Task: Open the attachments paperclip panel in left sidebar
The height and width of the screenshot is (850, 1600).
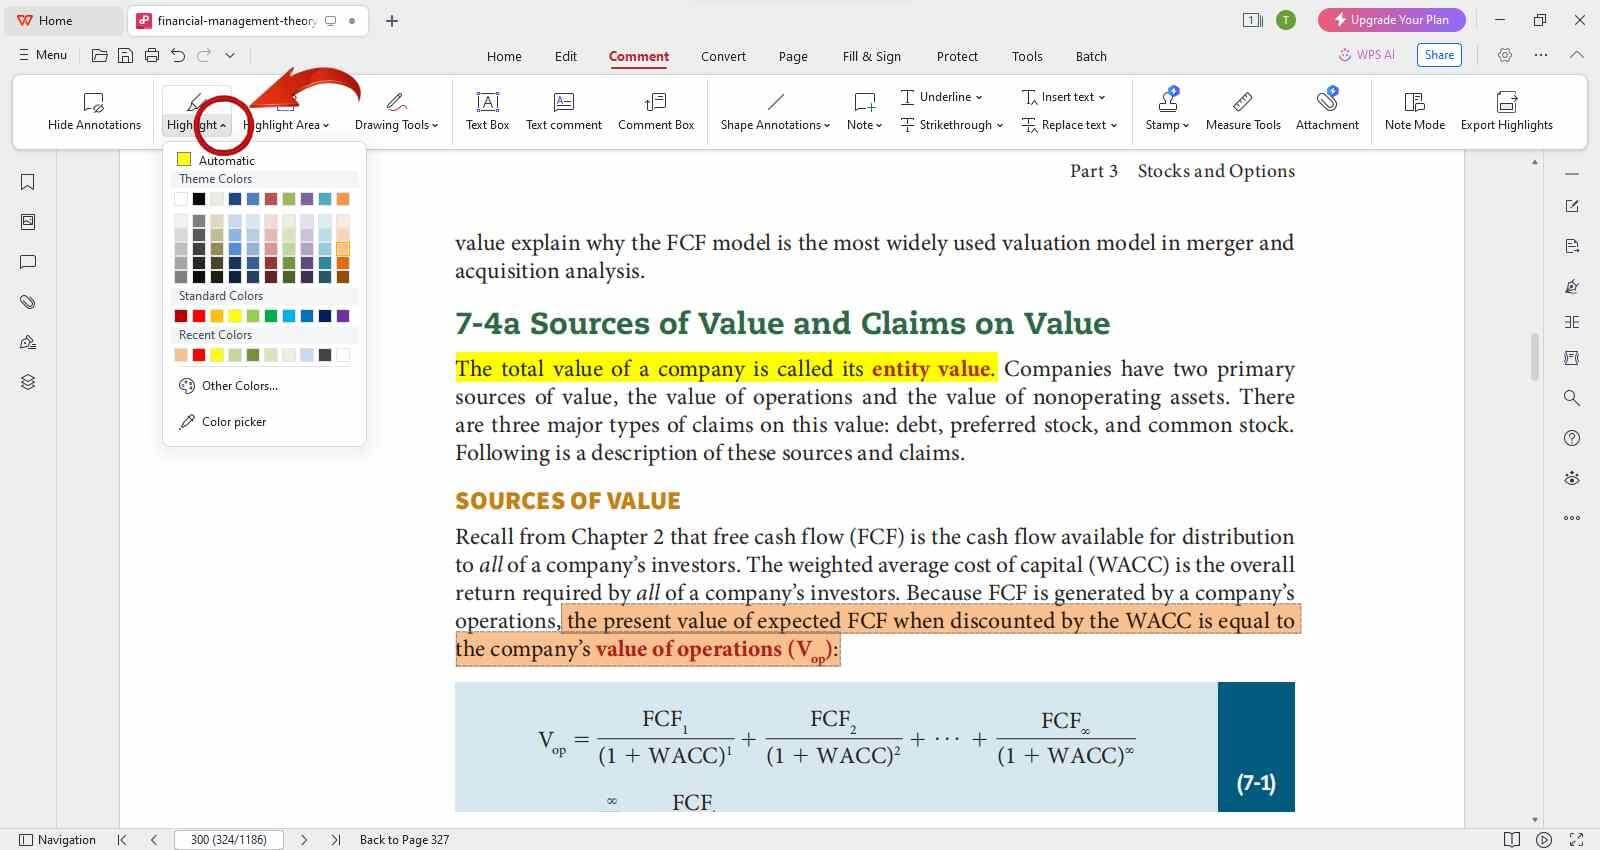Action: coord(28,302)
